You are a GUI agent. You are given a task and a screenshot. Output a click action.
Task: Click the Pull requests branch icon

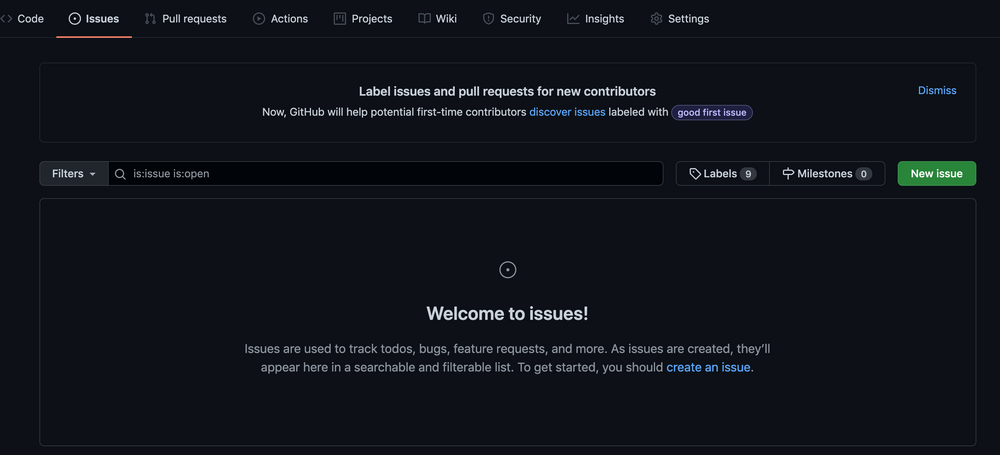click(x=150, y=19)
